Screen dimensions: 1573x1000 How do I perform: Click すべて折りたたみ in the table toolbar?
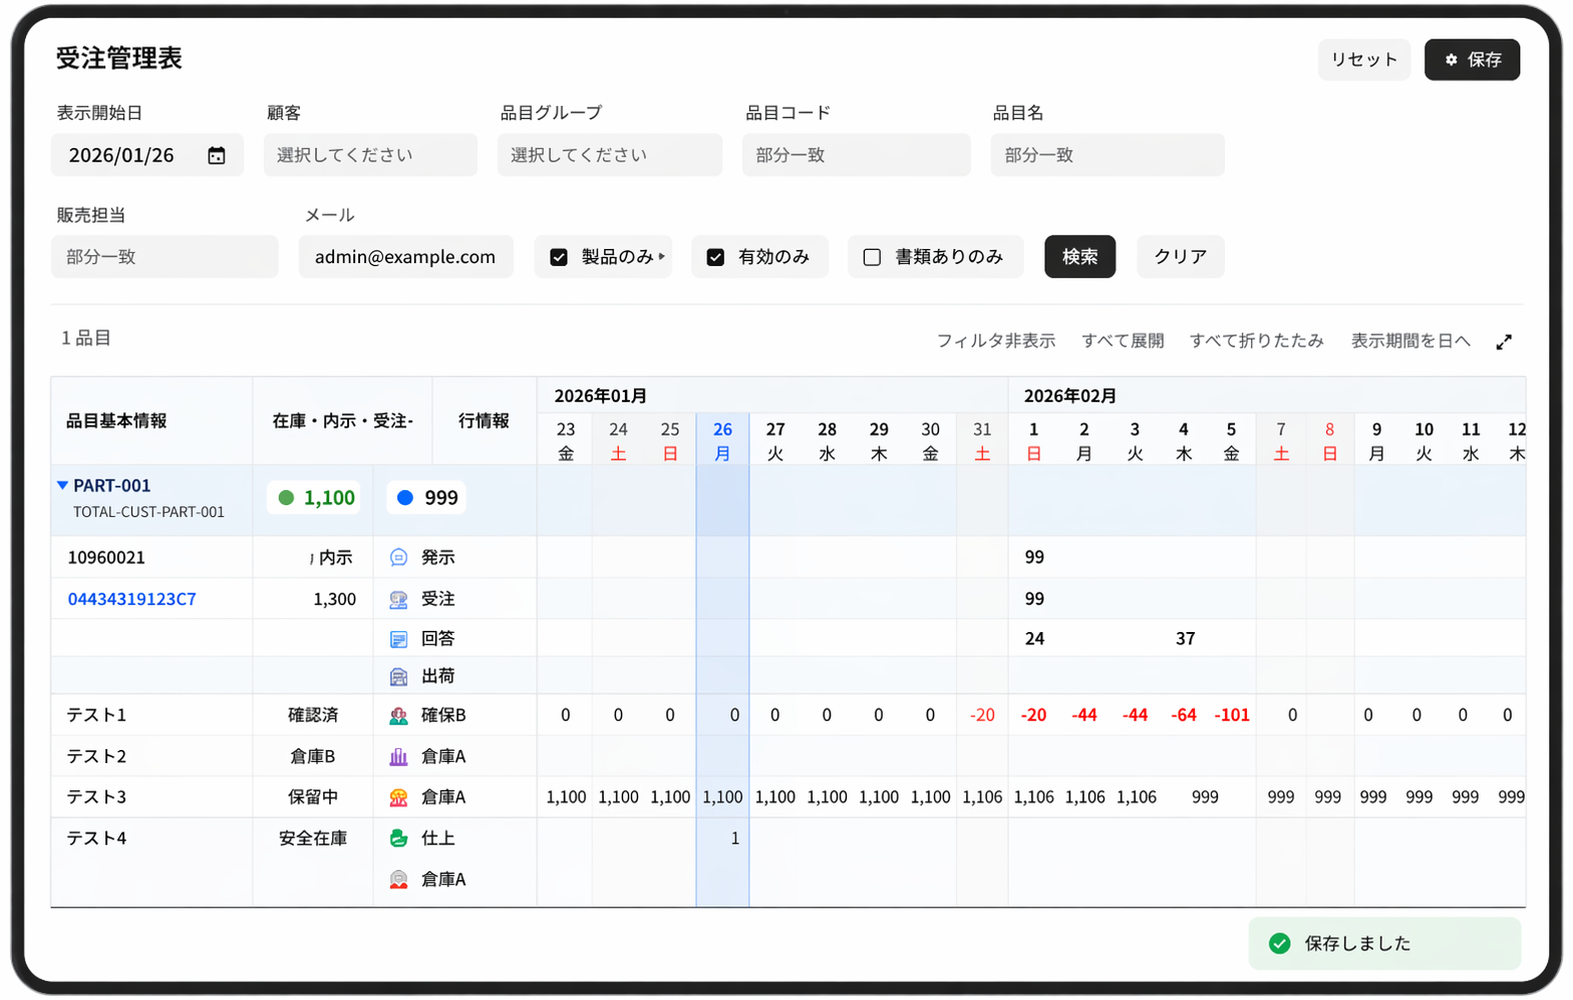point(1256,341)
